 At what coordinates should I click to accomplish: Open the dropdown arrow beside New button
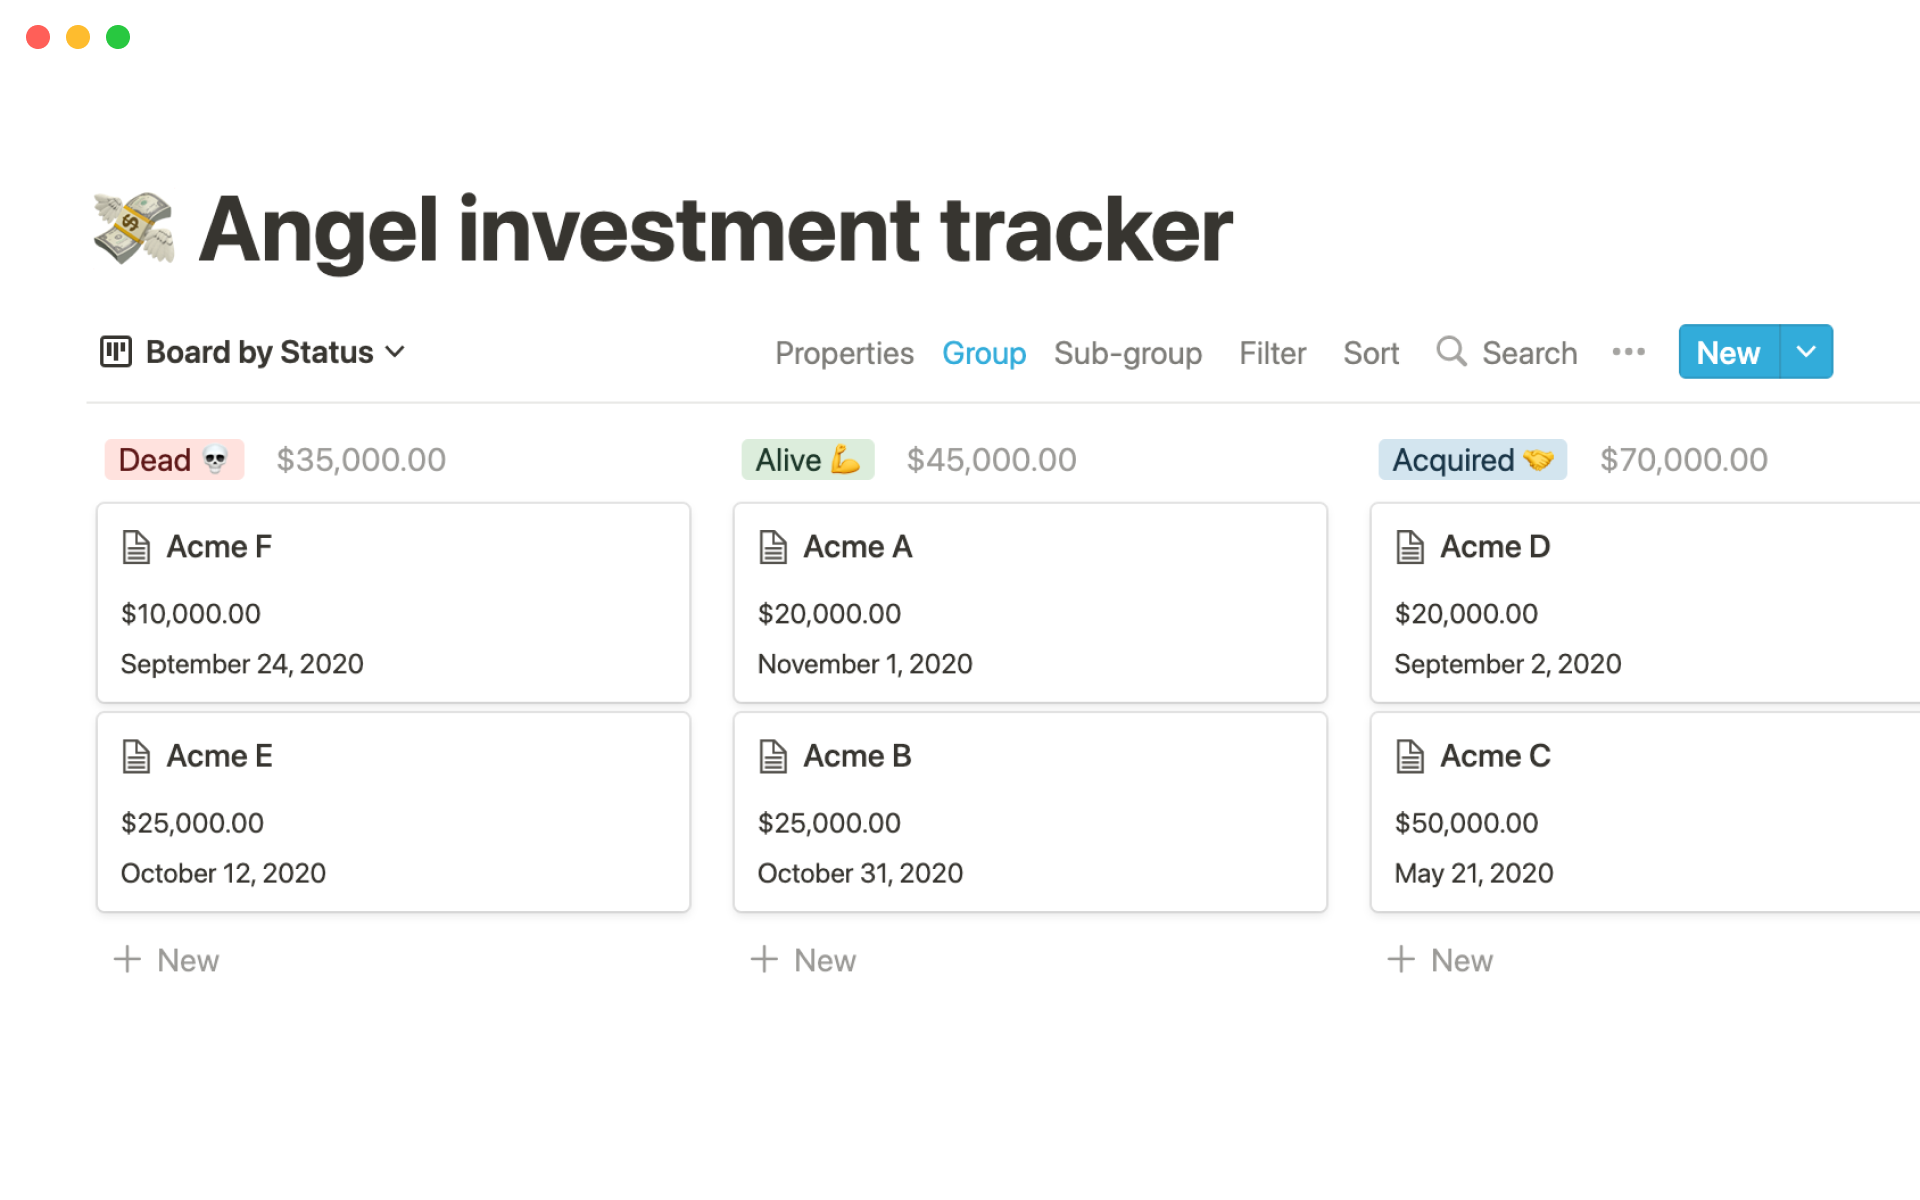point(1806,352)
